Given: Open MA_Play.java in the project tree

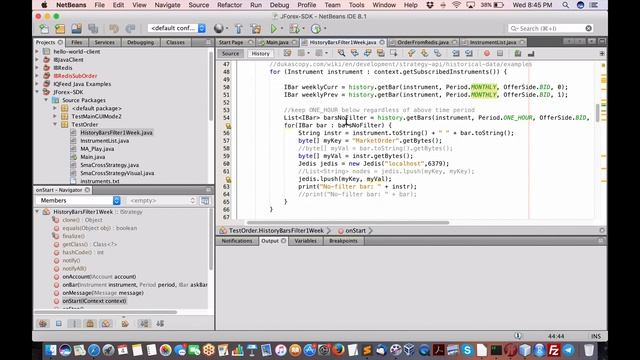Looking at the screenshot, I should click(x=97, y=149).
